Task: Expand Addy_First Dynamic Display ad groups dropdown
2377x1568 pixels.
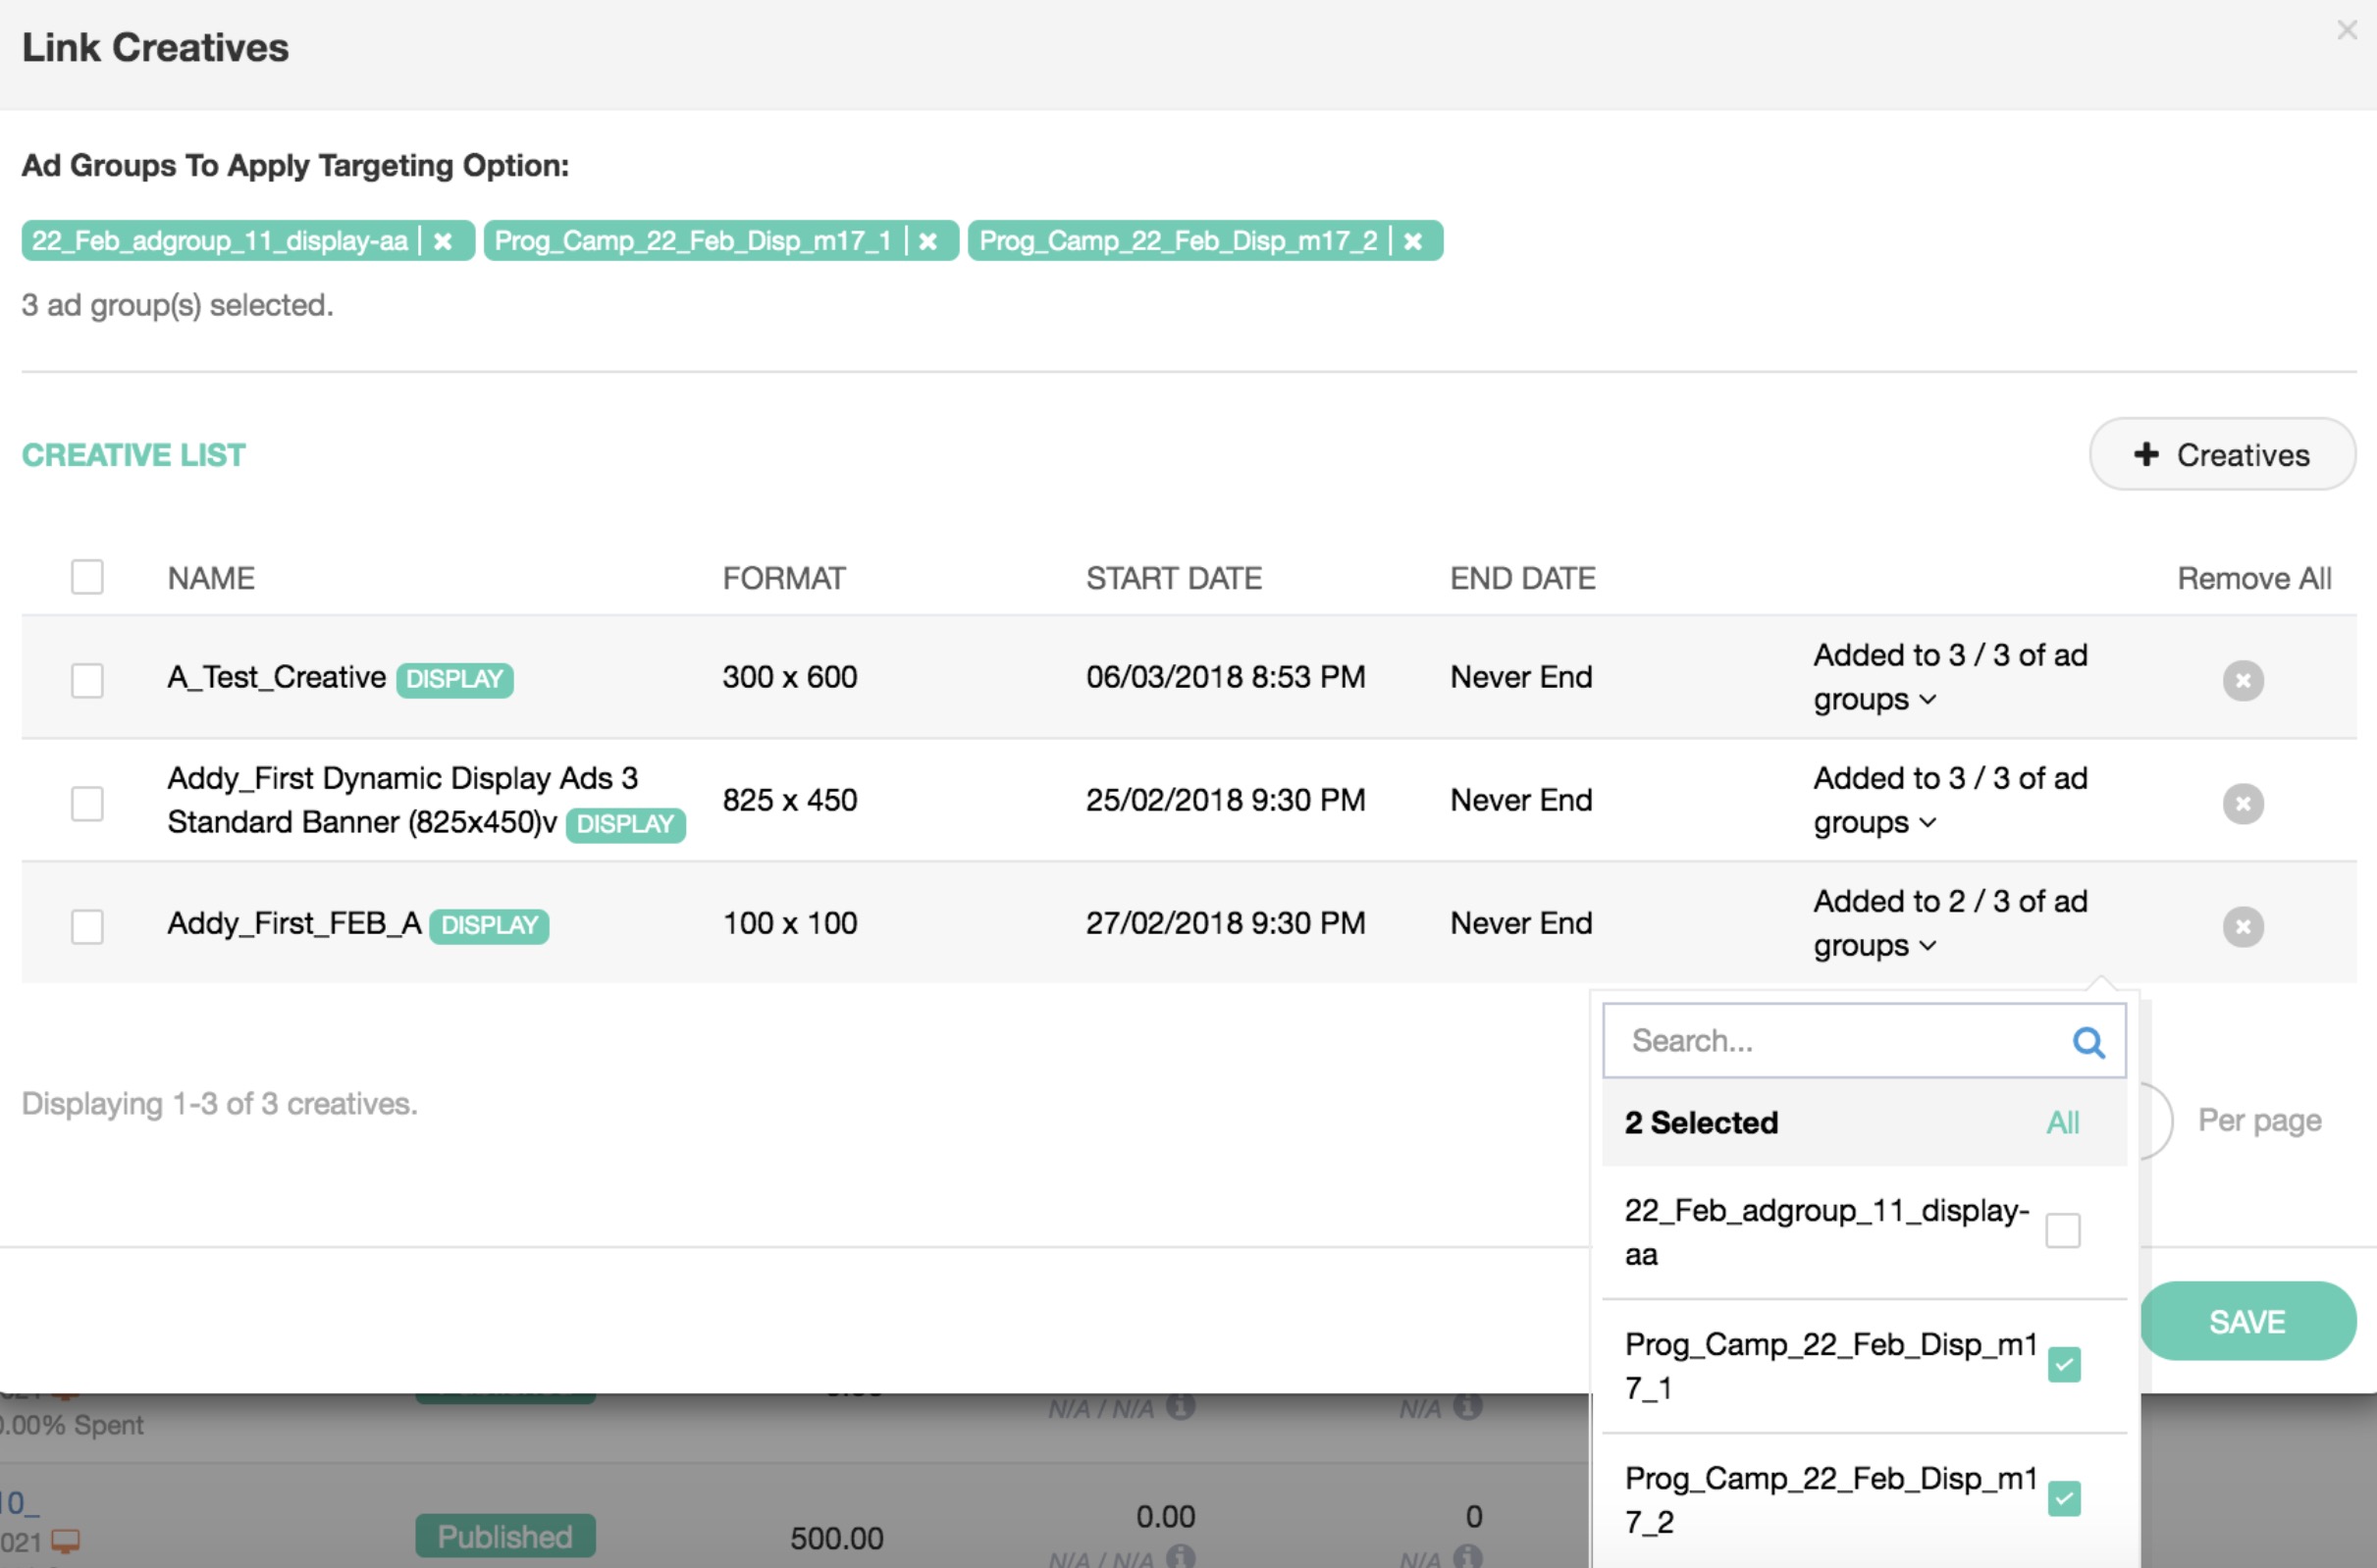Action: point(1926,823)
